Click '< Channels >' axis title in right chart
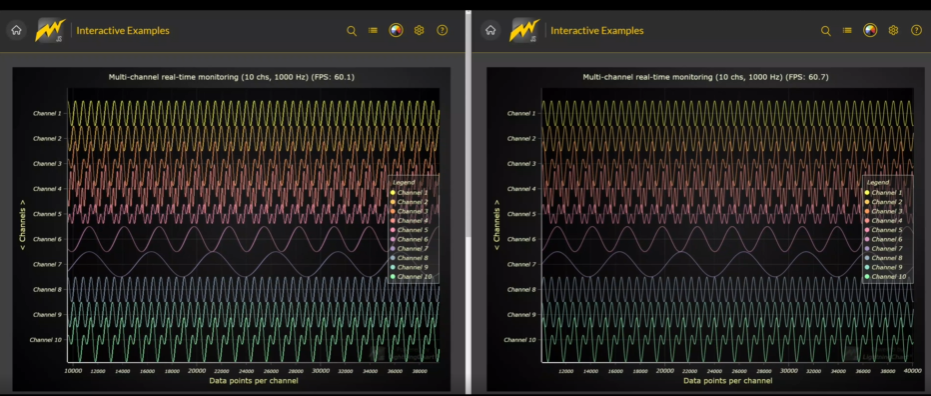The height and width of the screenshot is (396, 931). (497, 224)
